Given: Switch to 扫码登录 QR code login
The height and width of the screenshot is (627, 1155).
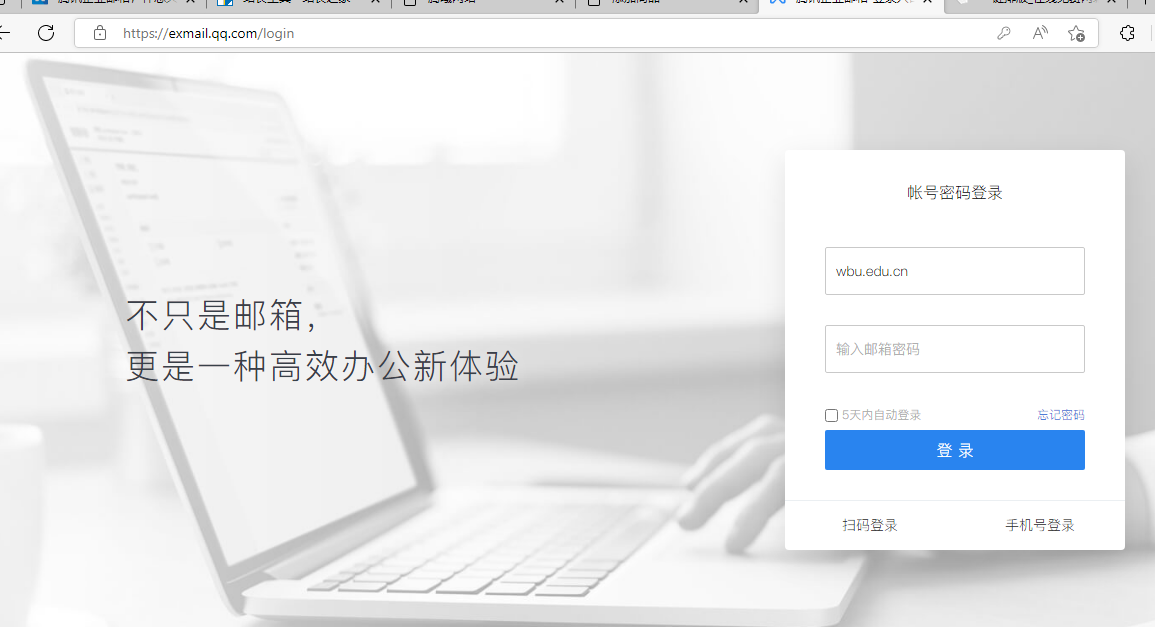Looking at the screenshot, I should (x=869, y=524).
